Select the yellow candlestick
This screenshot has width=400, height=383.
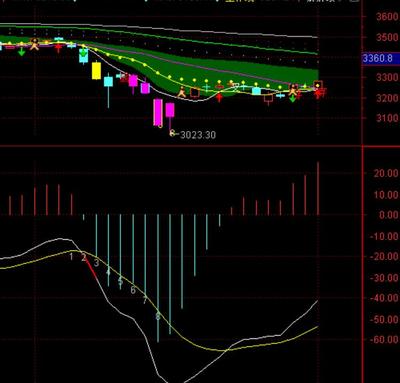(96, 71)
